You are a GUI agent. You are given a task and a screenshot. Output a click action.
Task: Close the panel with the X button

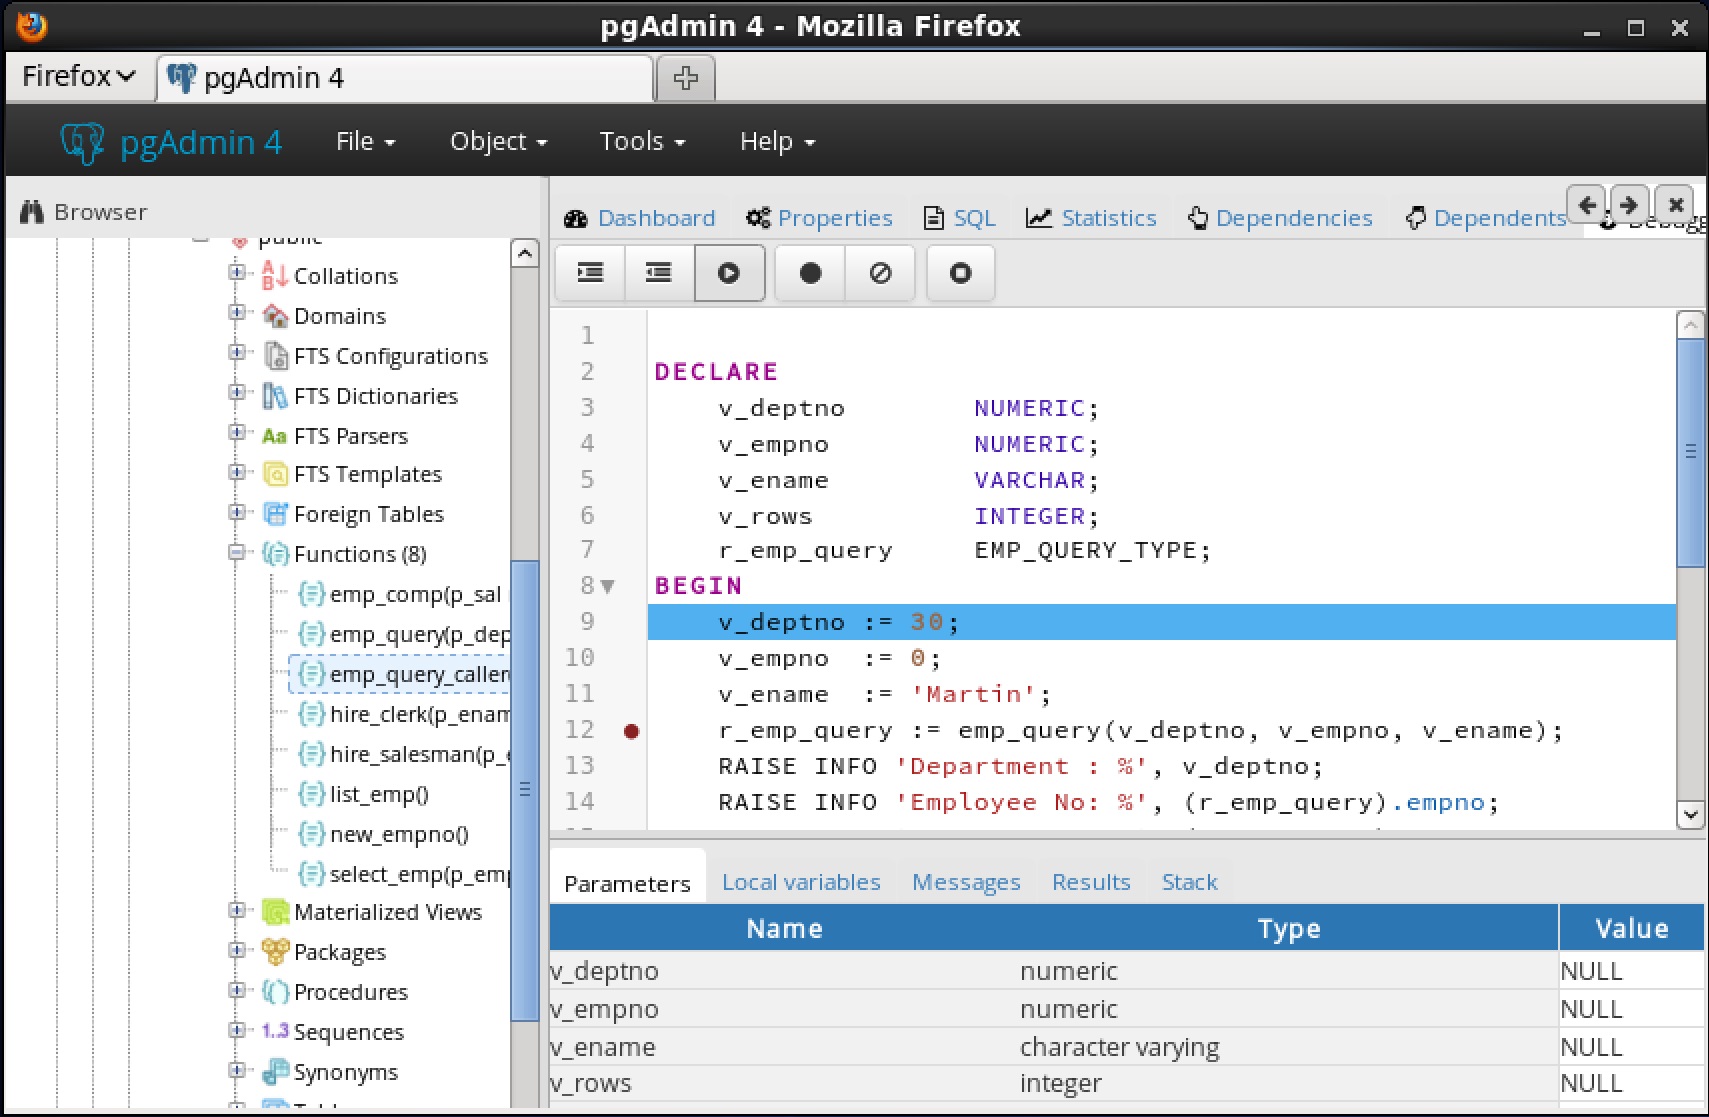[x=1675, y=205]
